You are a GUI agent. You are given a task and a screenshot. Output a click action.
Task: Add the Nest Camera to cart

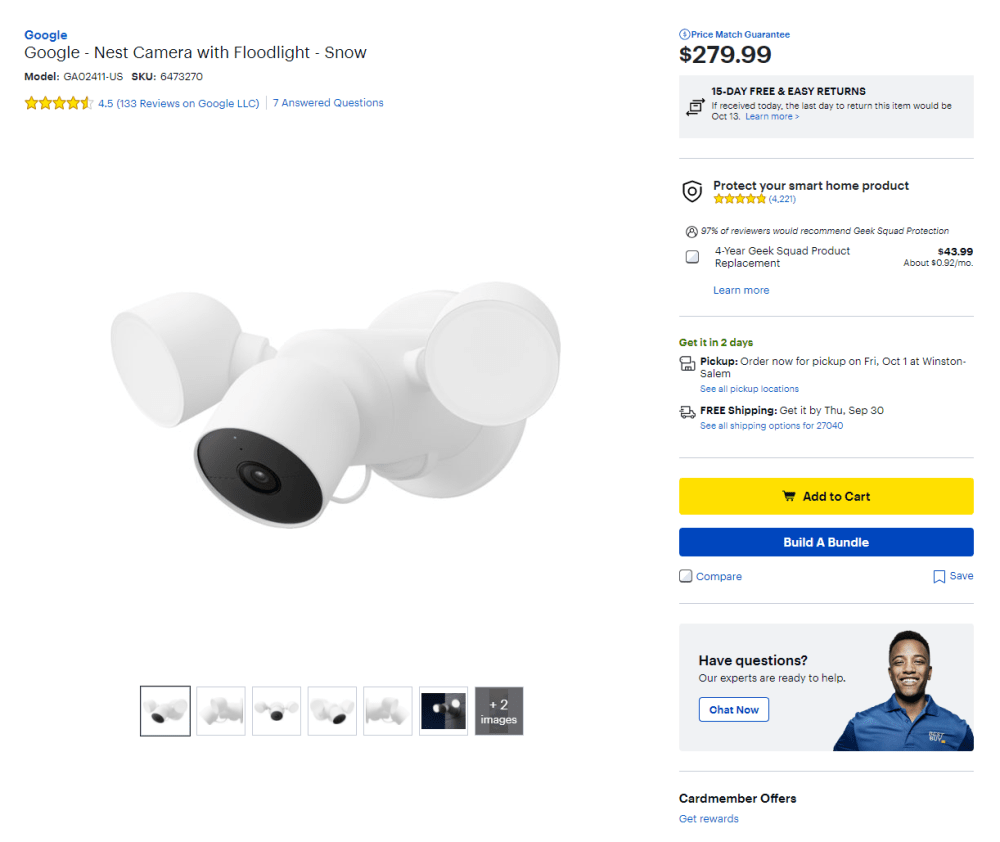coord(826,496)
